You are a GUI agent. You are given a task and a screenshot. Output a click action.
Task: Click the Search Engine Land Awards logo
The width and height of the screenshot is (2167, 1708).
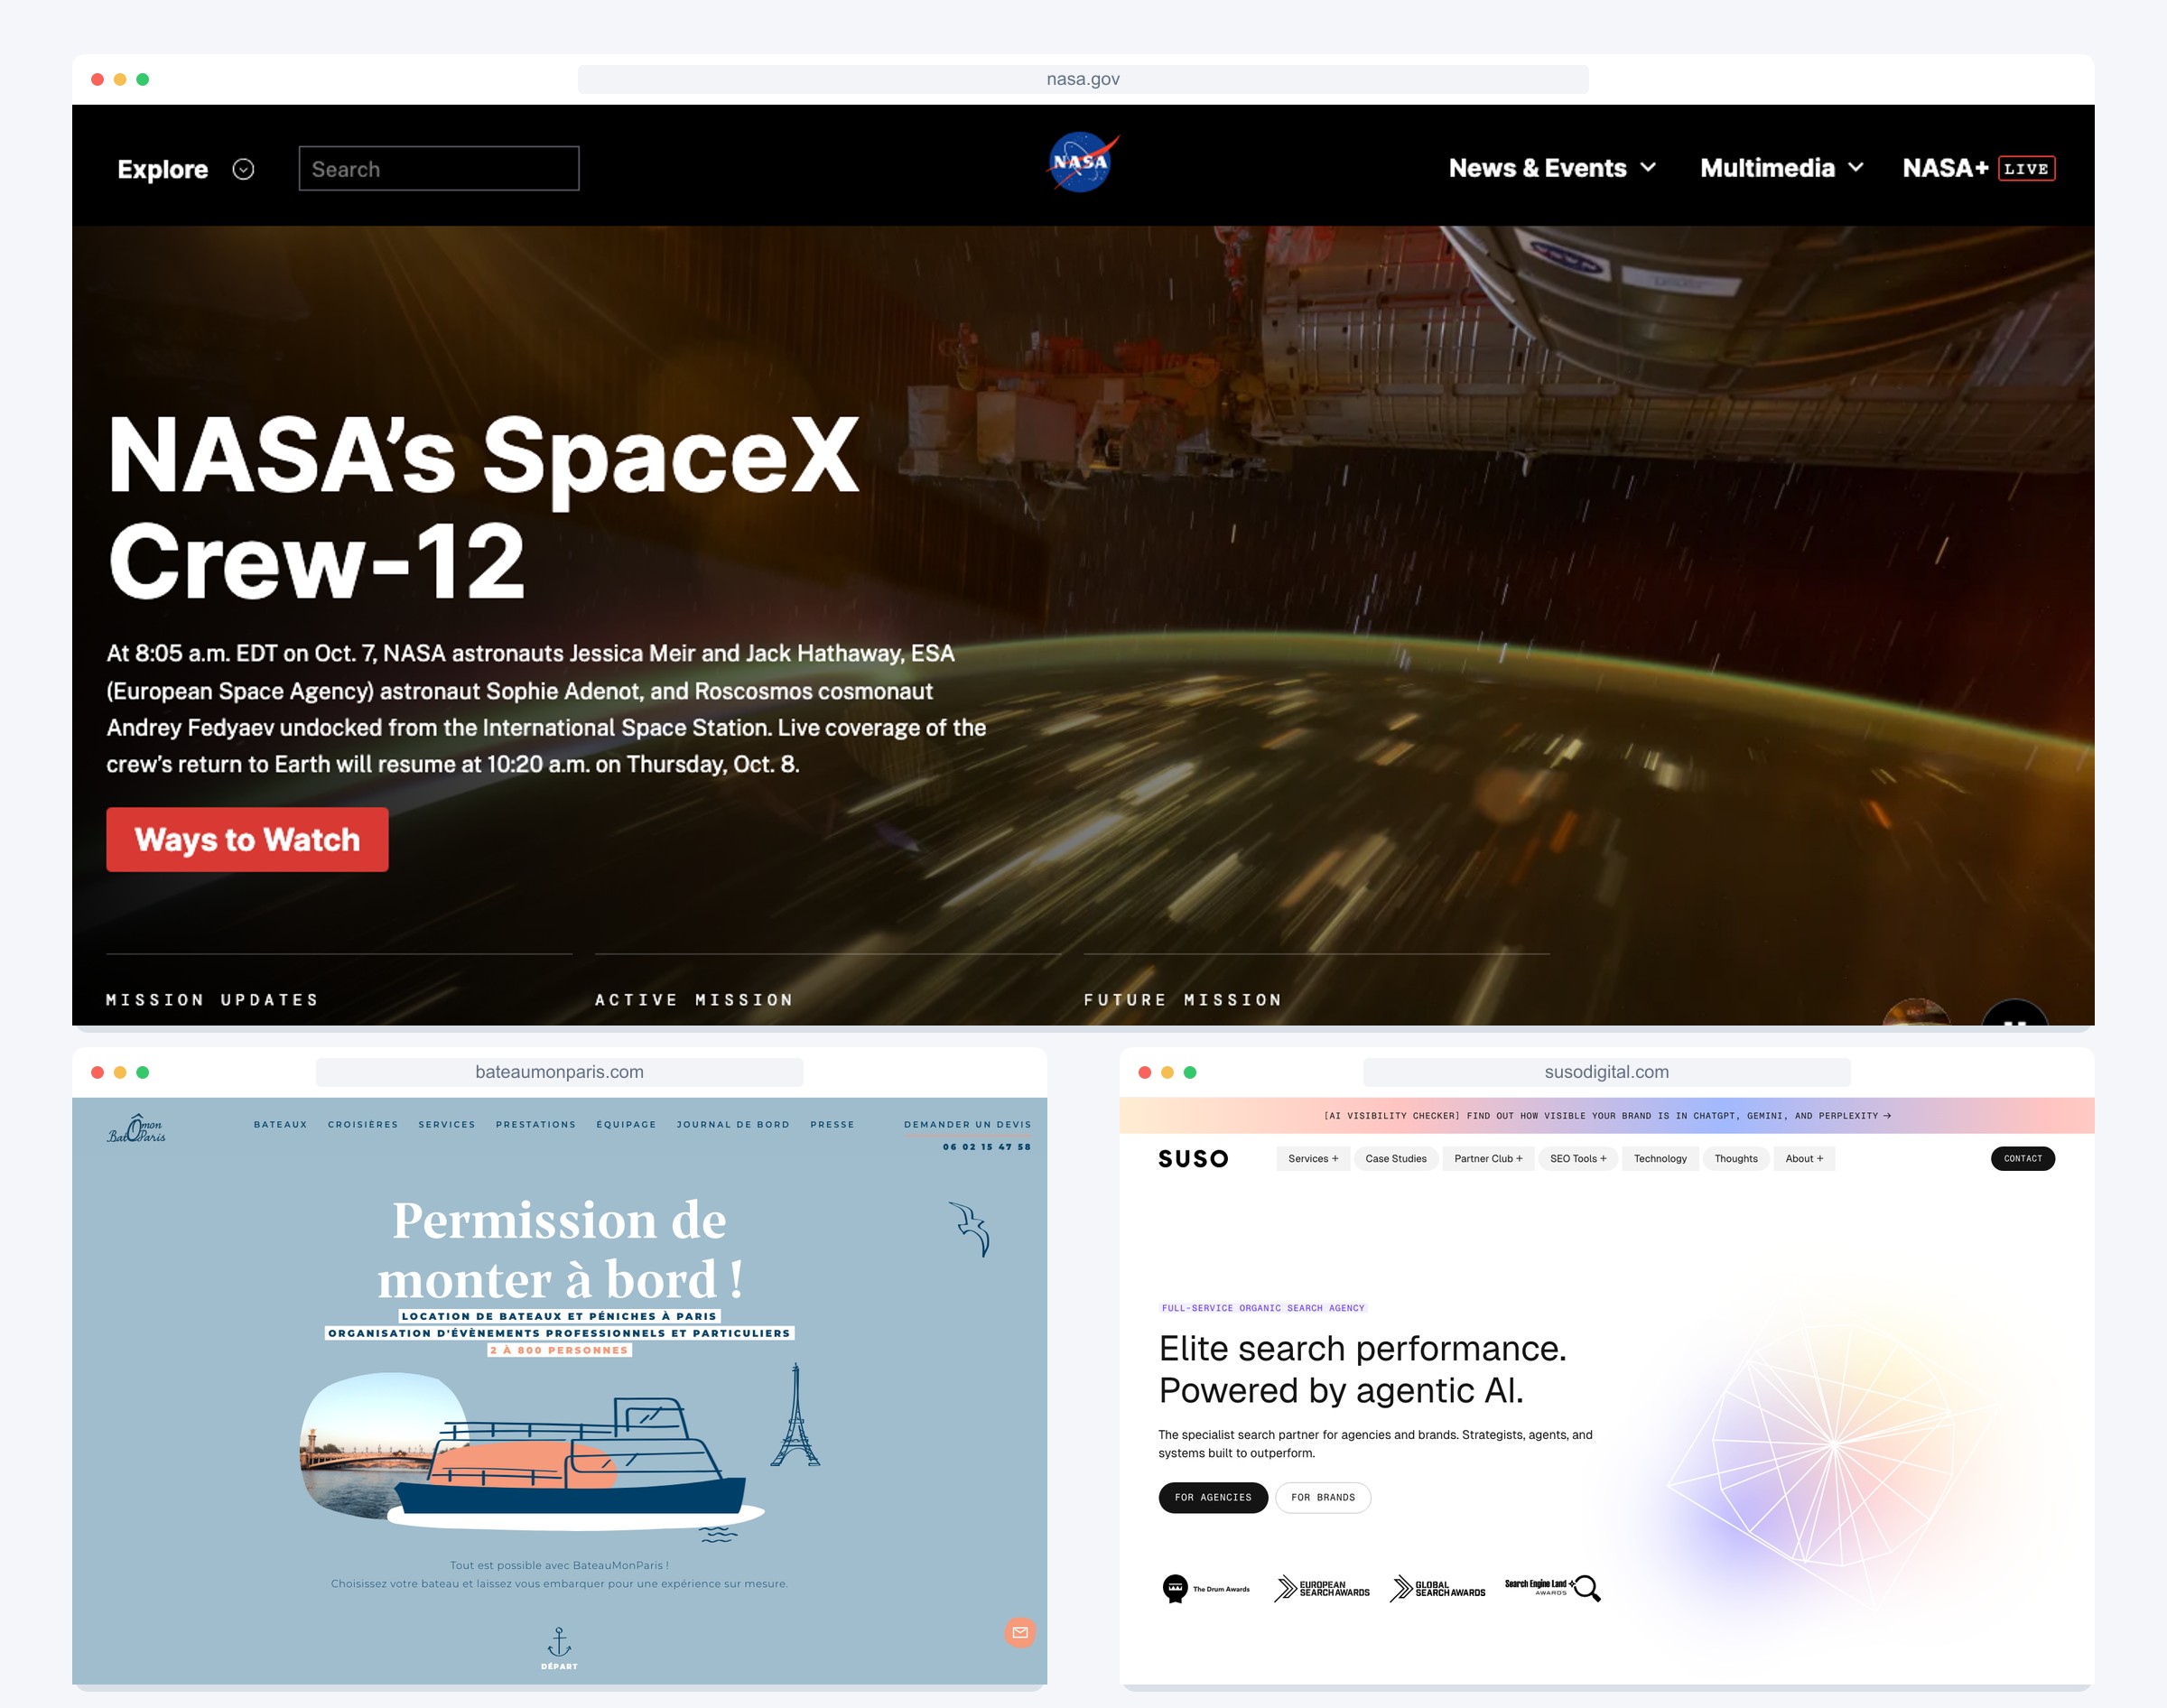(x=1553, y=1588)
